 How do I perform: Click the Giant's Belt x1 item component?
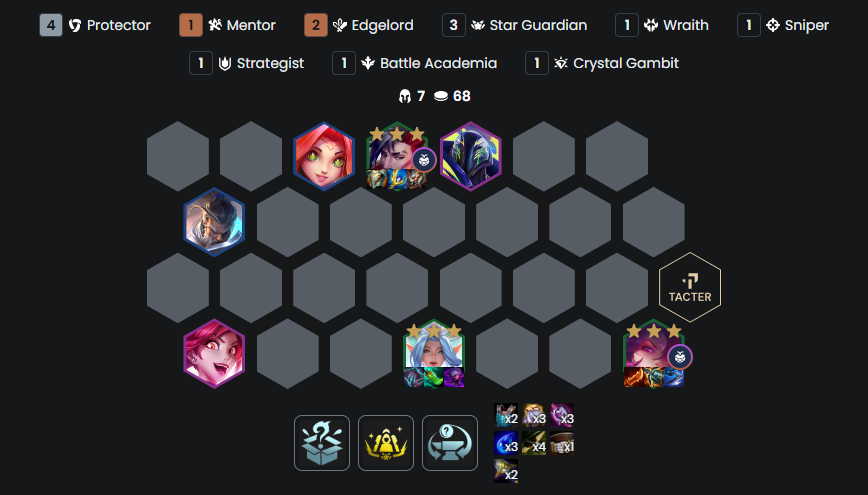coord(562,444)
